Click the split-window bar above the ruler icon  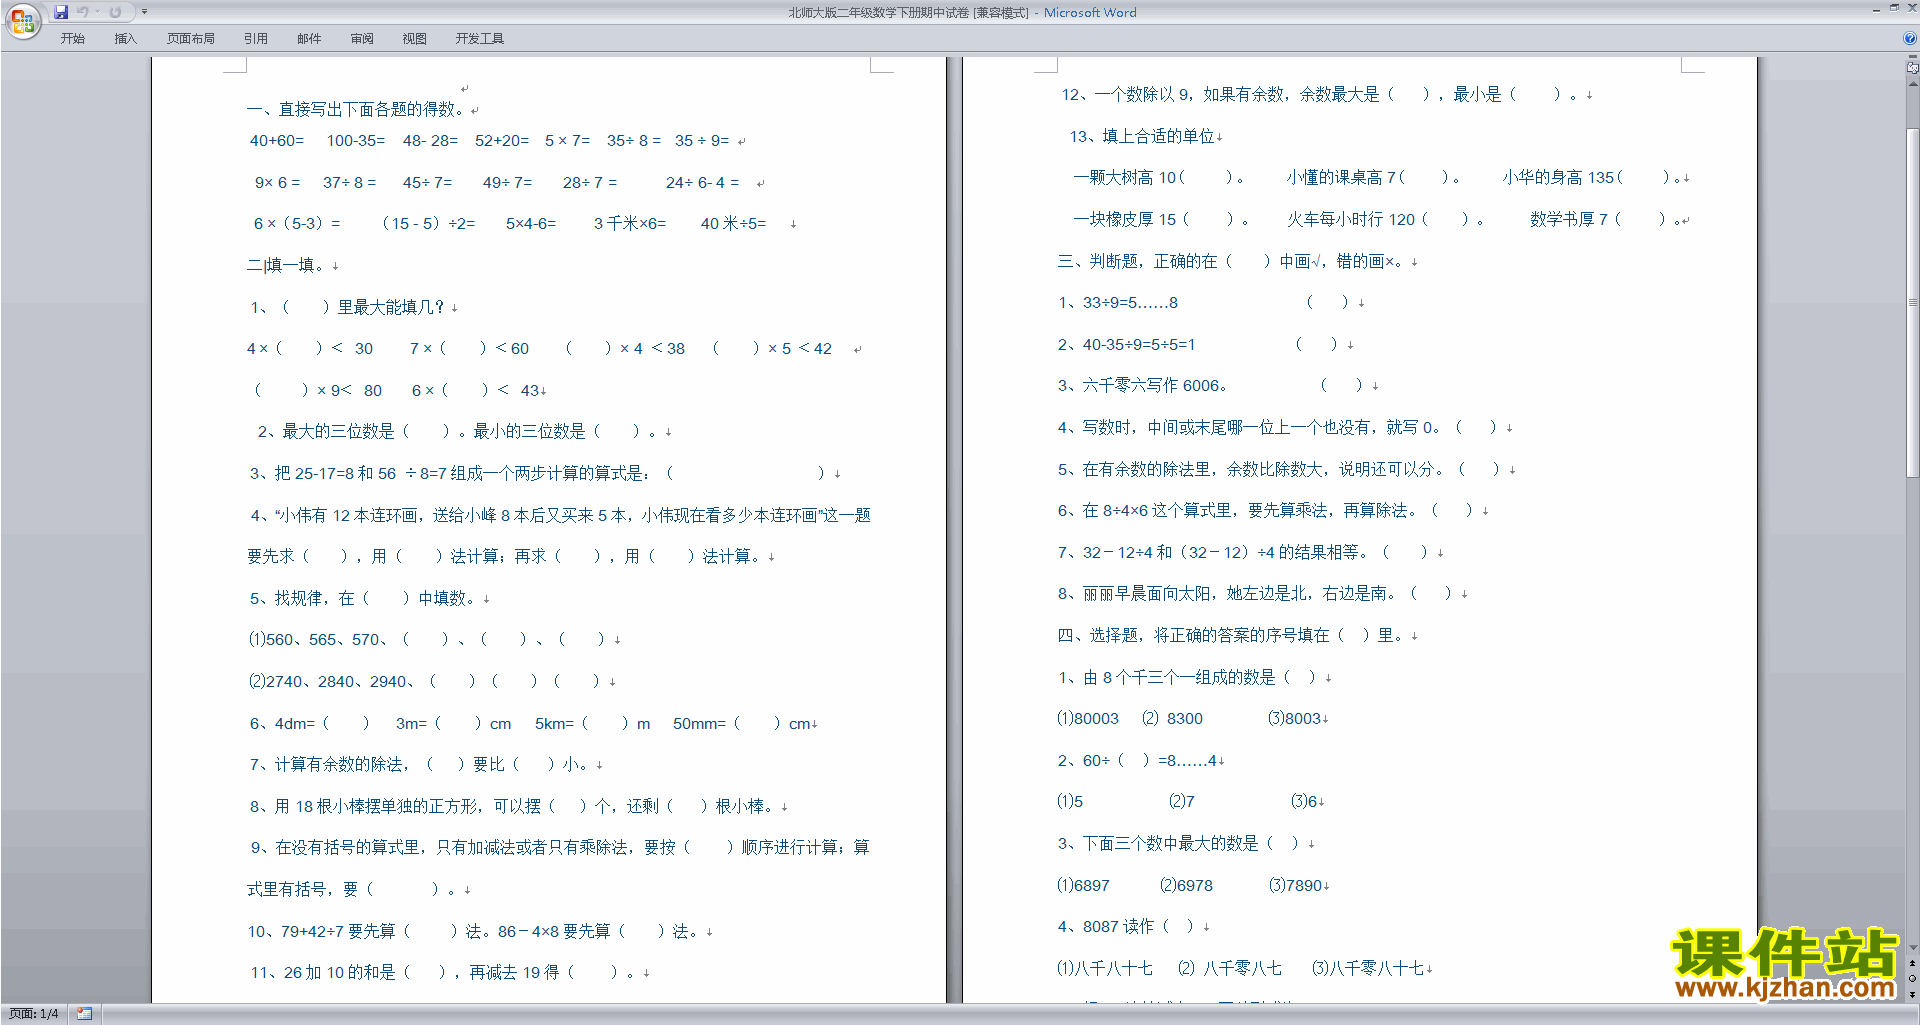pos(1913,58)
